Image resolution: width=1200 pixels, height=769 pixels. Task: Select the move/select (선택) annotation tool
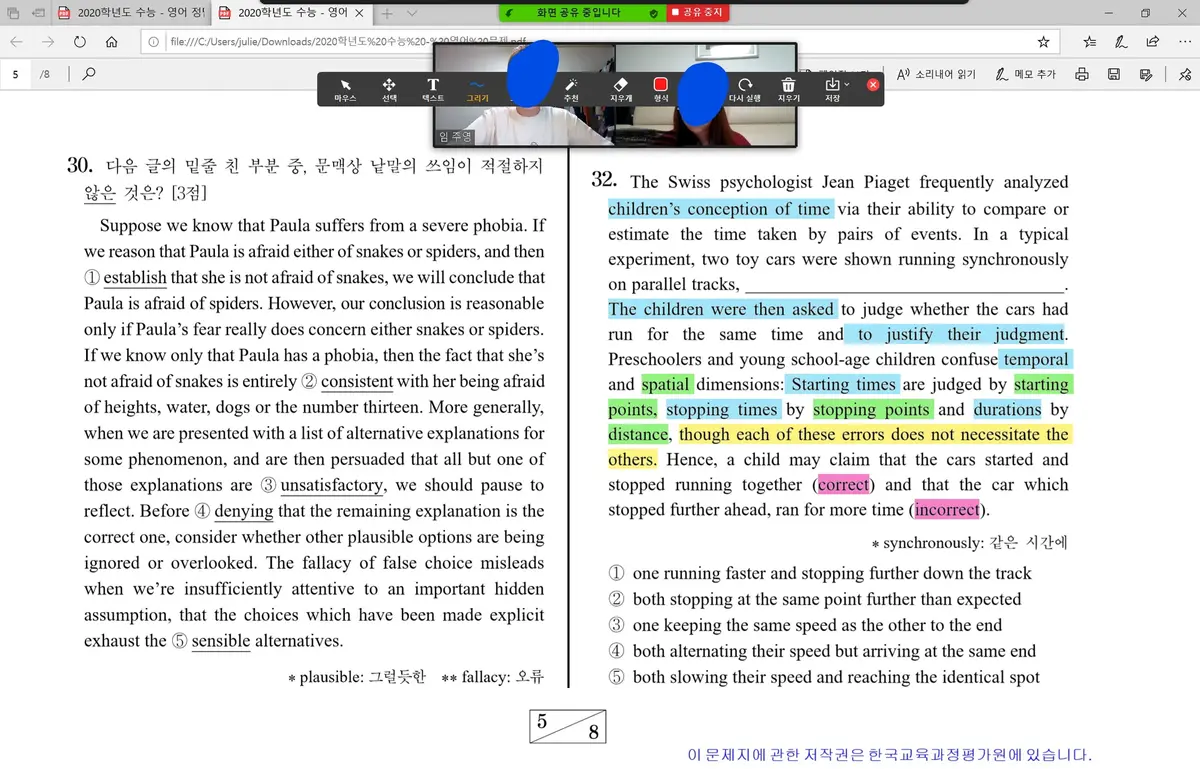pyautogui.click(x=389, y=89)
